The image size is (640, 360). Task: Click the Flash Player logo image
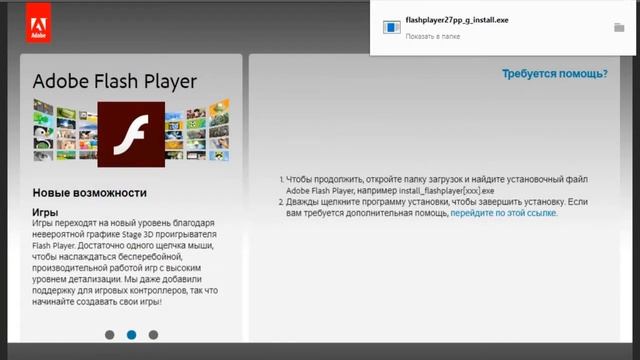click(131, 134)
